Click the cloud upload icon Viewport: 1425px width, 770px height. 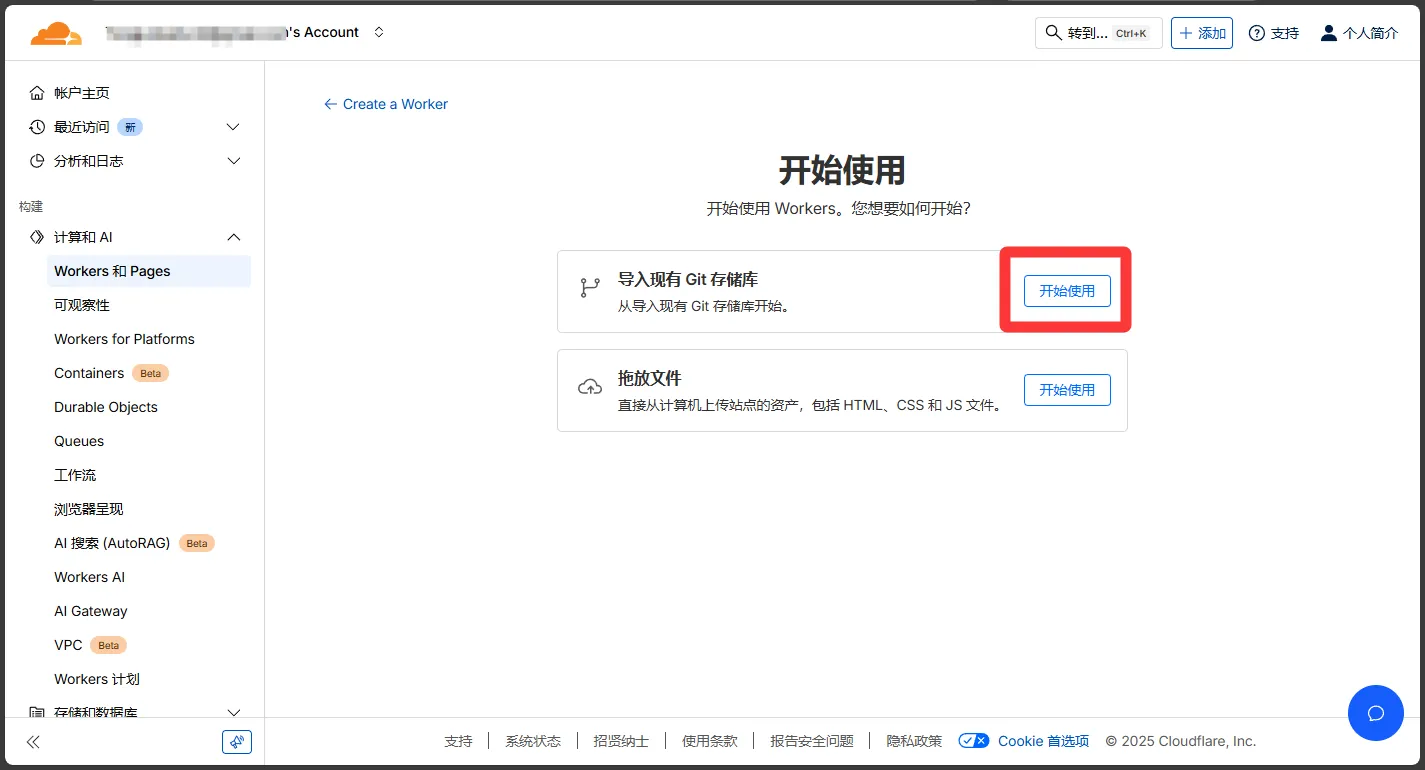tap(590, 387)
